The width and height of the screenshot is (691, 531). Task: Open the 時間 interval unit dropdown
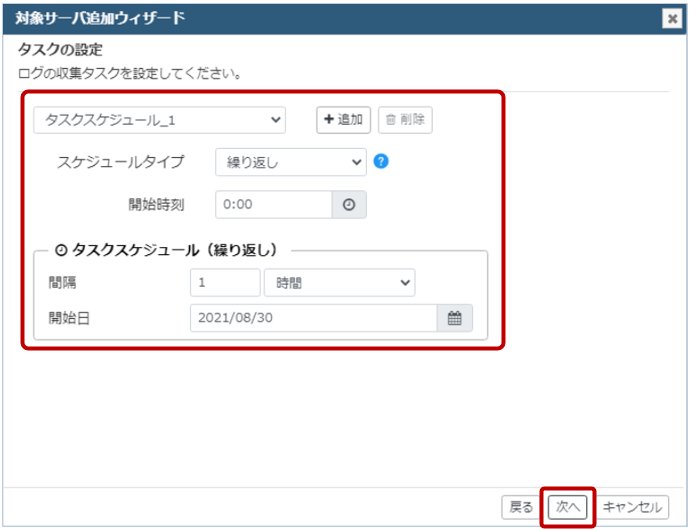point(339,282)
